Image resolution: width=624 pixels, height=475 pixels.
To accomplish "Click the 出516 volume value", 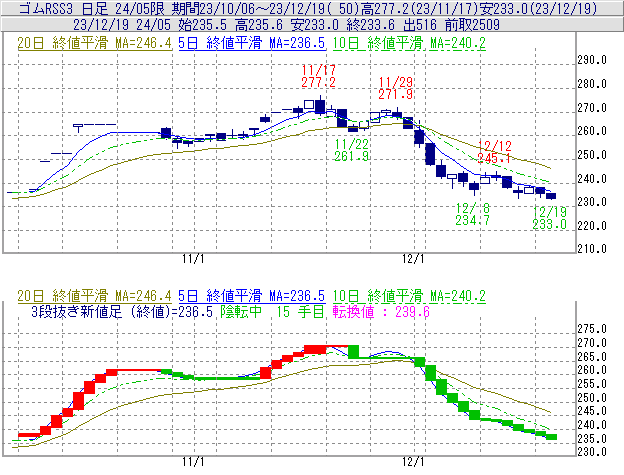I will coord(420,25).
